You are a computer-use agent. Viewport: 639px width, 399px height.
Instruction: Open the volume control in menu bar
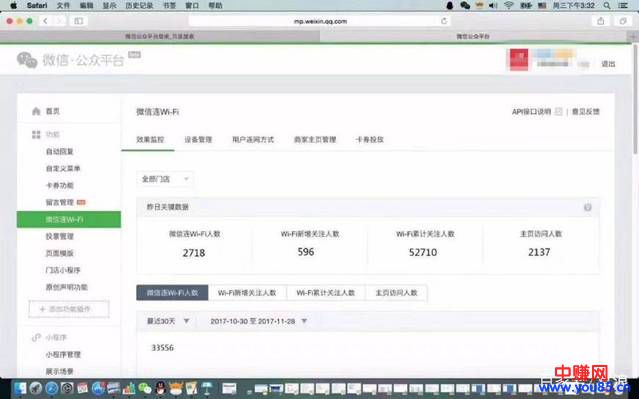(493, 5)
